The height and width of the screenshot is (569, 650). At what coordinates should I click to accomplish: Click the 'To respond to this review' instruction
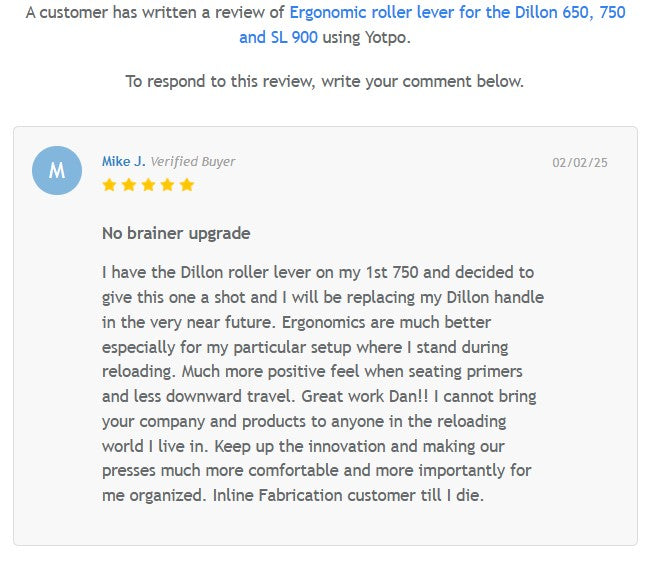click(x=324, y=81)
